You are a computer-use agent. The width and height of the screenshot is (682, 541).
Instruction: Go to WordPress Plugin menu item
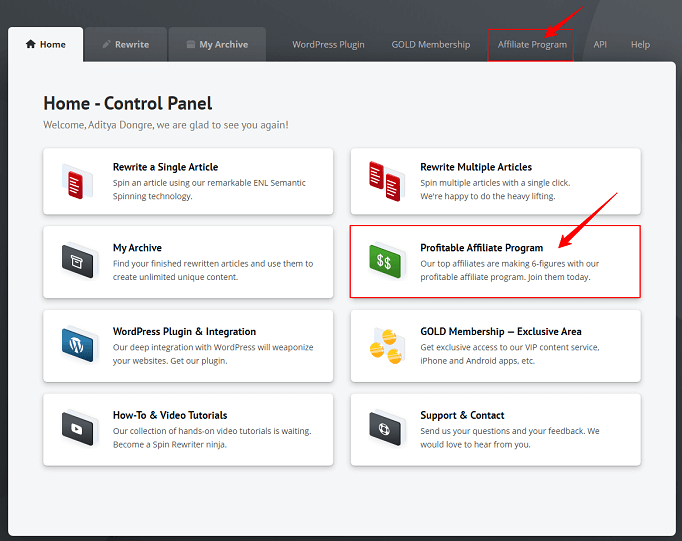pyautogui.click(x=328, y=44)
